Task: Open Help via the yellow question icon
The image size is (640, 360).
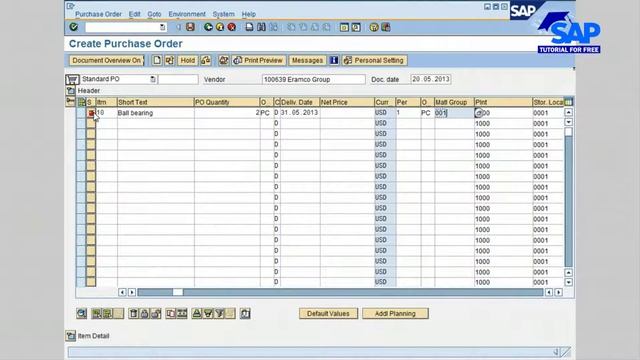Action: 374,27
